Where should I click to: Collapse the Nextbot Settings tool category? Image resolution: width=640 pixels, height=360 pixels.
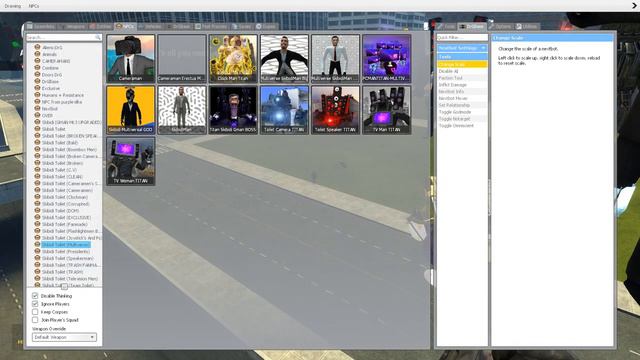462,48
